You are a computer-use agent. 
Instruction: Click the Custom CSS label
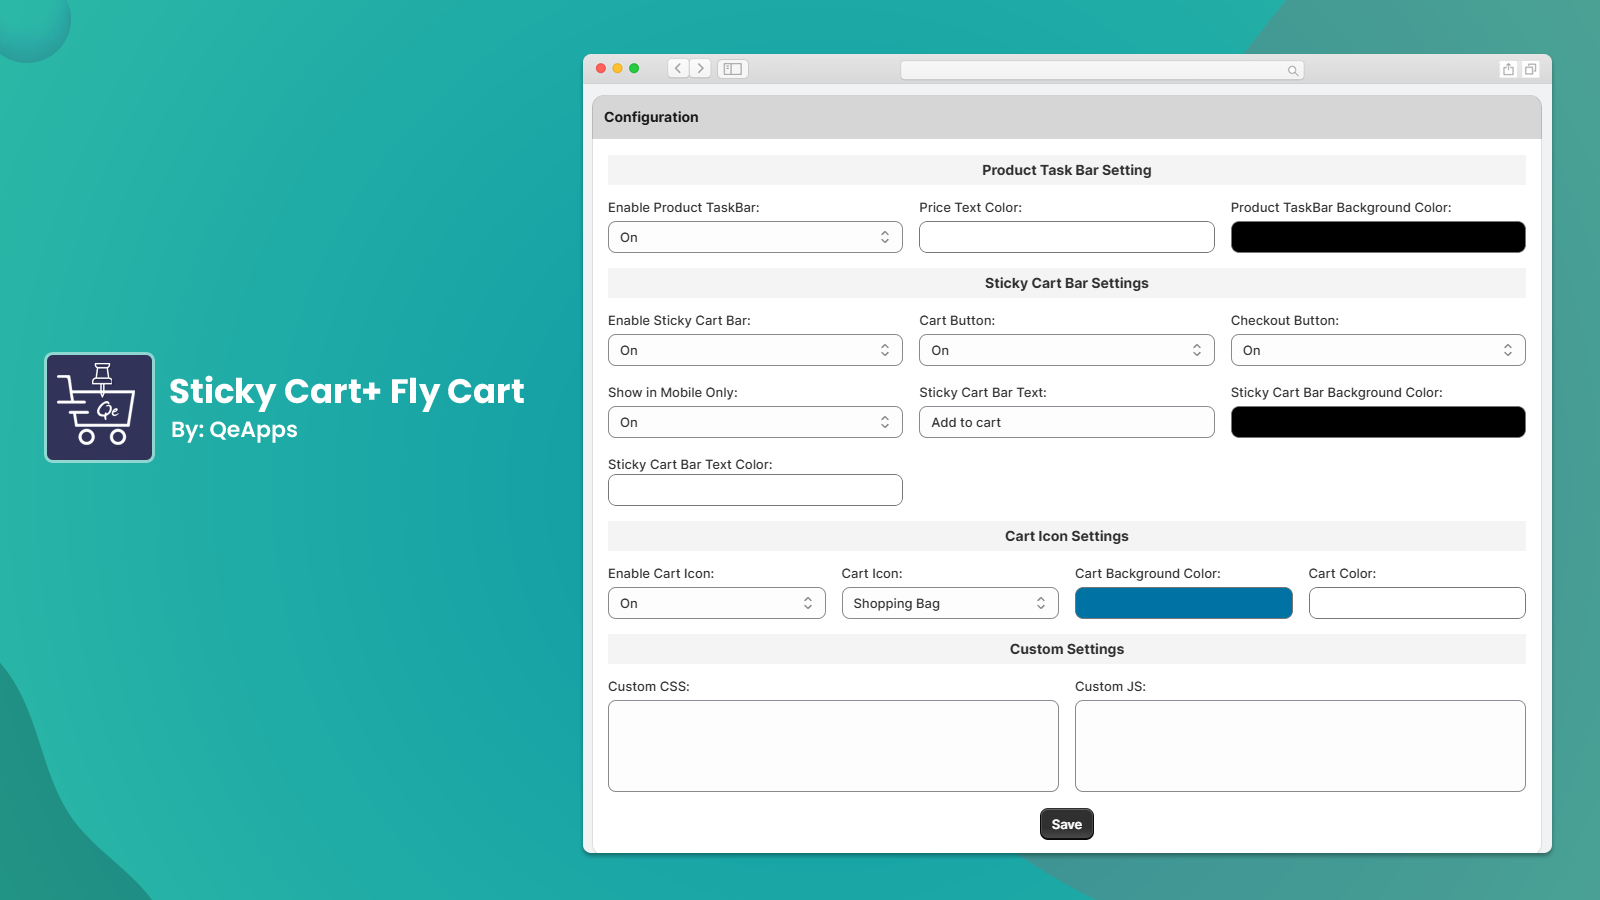point(649,687)
